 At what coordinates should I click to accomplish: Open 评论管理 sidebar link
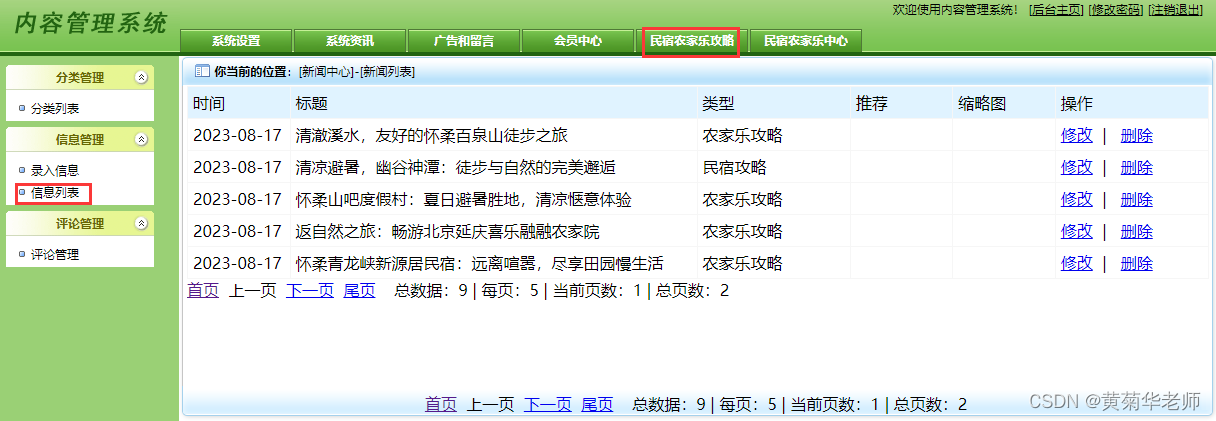(x=55, y=255)
